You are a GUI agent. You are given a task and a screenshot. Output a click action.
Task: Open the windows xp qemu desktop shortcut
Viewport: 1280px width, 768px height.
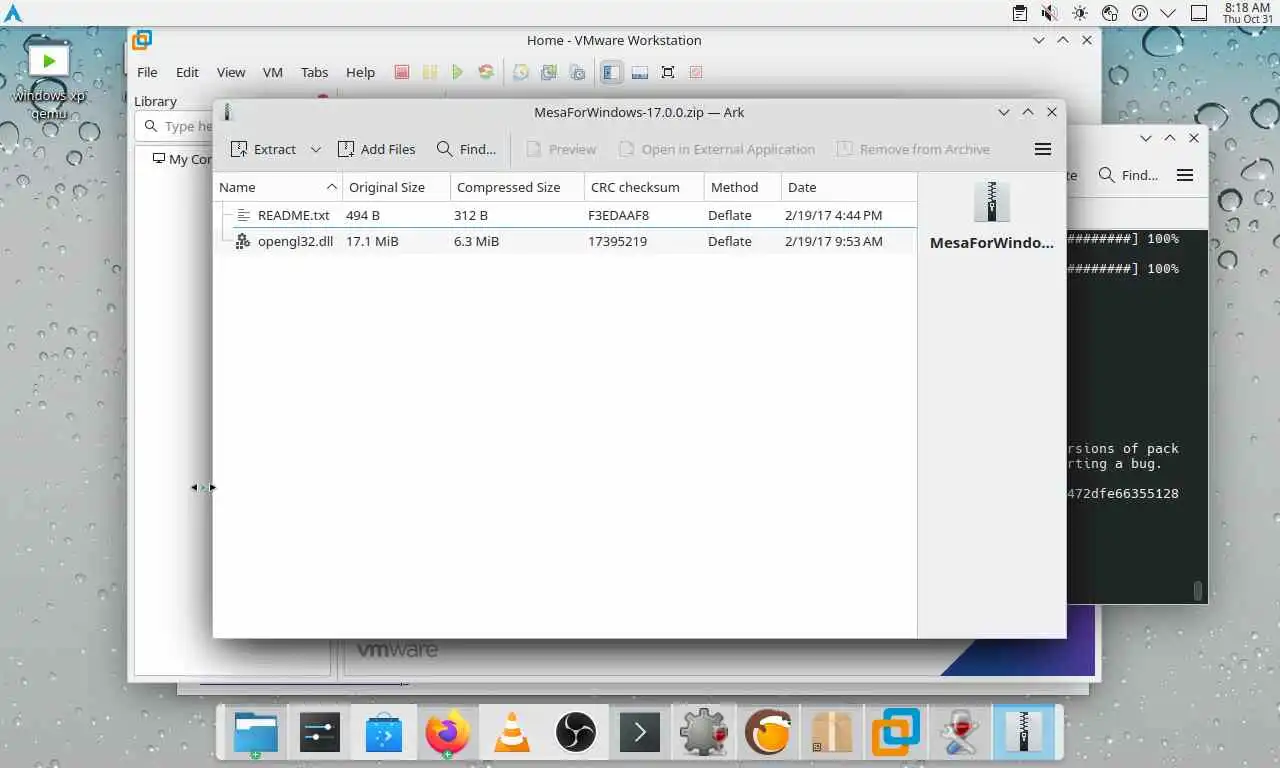48,80
